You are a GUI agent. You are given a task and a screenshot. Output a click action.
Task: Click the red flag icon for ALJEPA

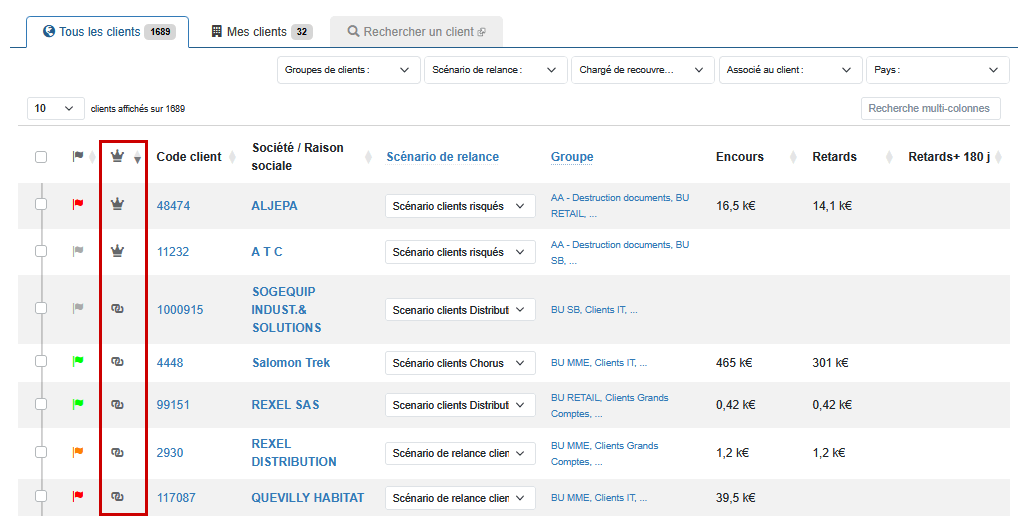click(78, 204)
